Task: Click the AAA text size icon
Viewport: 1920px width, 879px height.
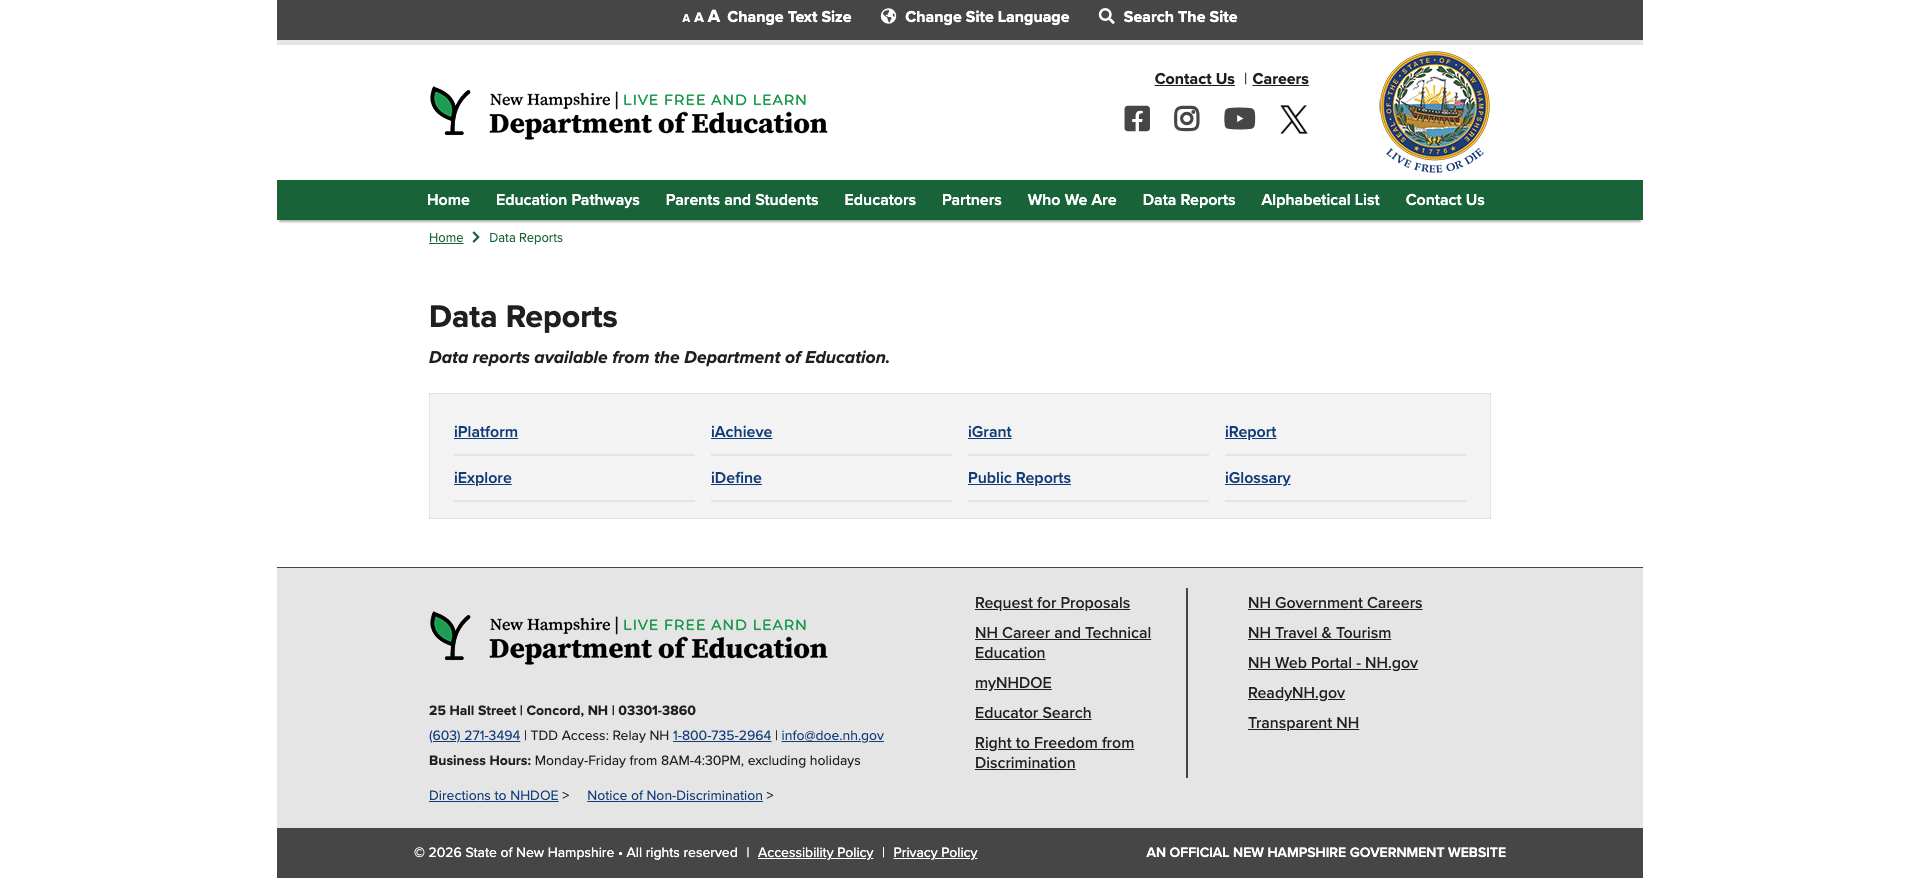Action: pos(701,17)
